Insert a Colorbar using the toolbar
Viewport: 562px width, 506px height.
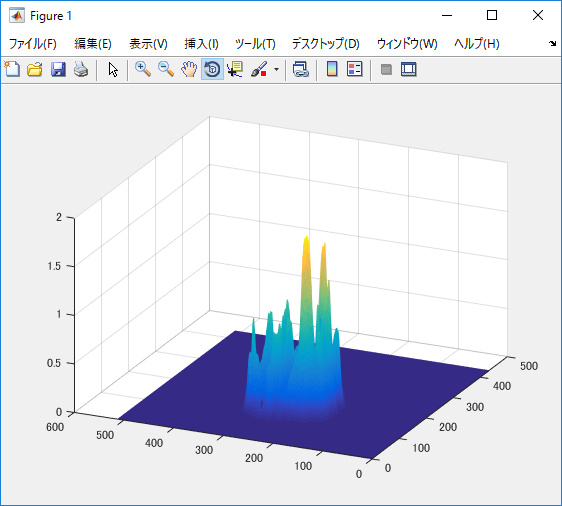[x=332, y=69]
